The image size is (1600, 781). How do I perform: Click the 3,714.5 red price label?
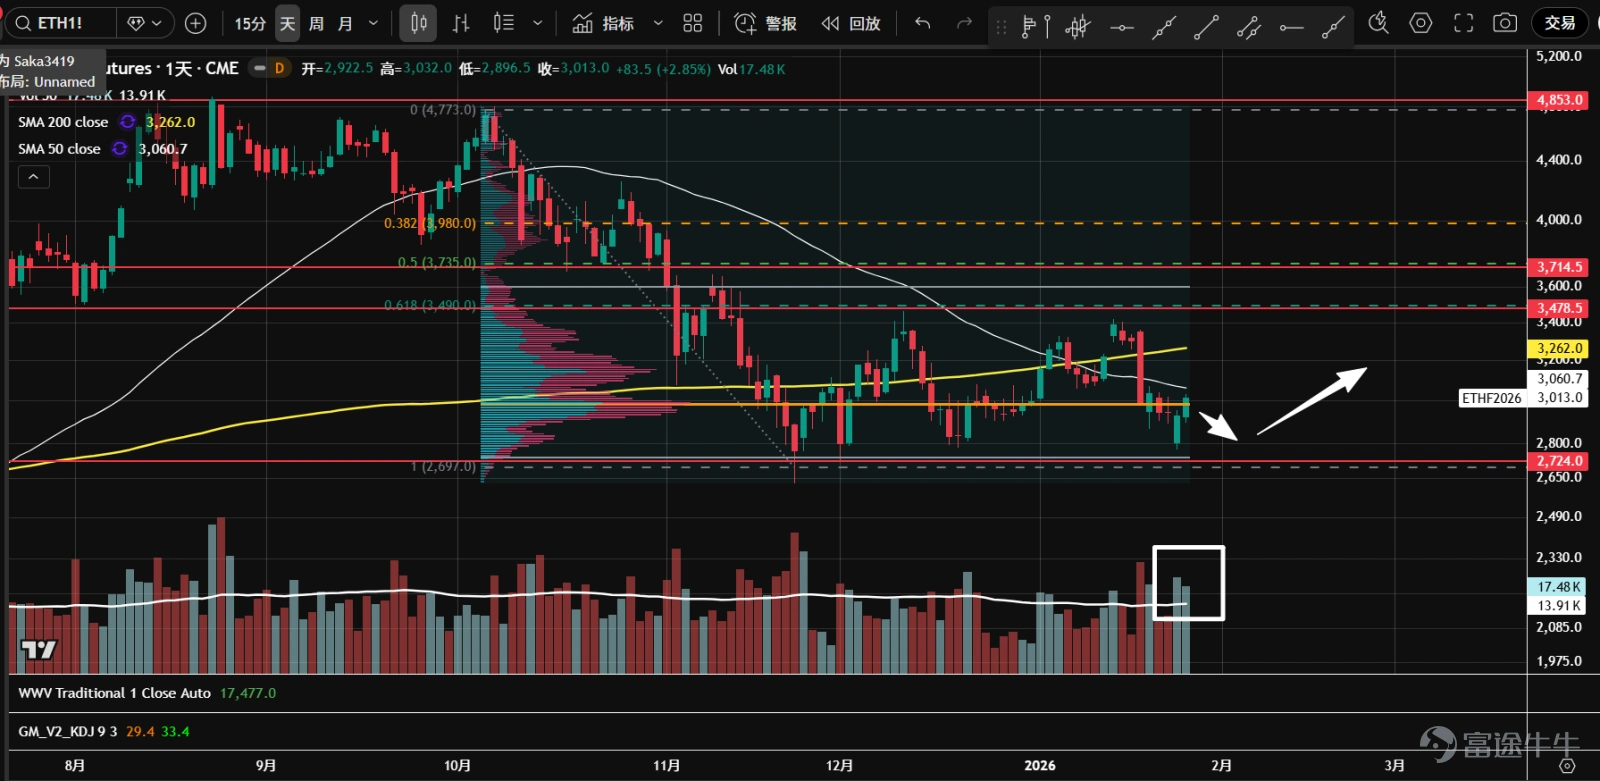(x=1559, y=267)
